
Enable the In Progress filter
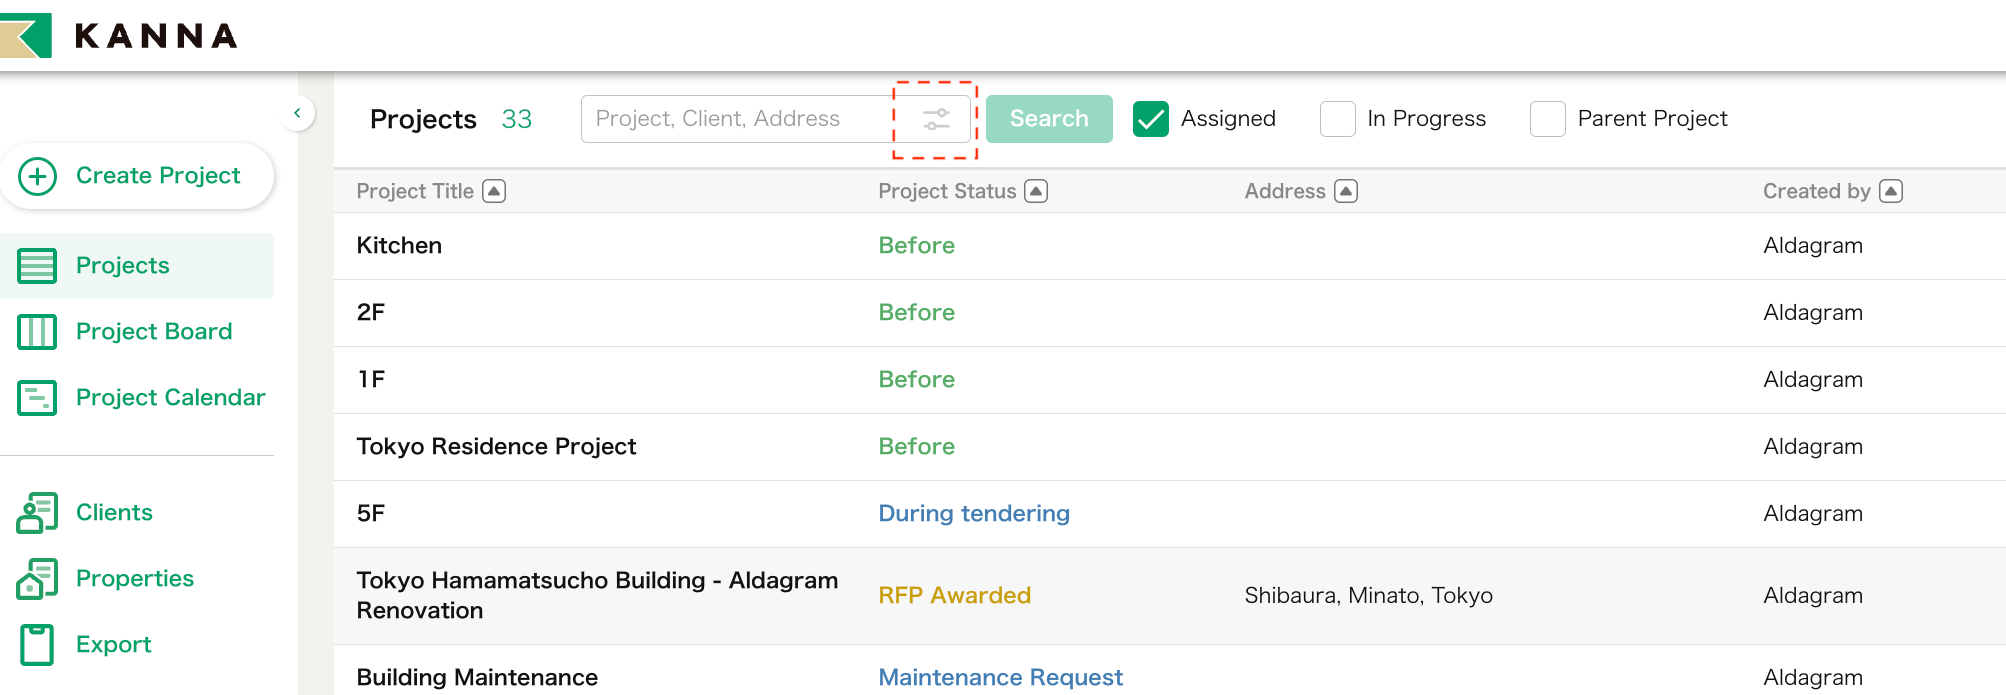(1338, 118)
